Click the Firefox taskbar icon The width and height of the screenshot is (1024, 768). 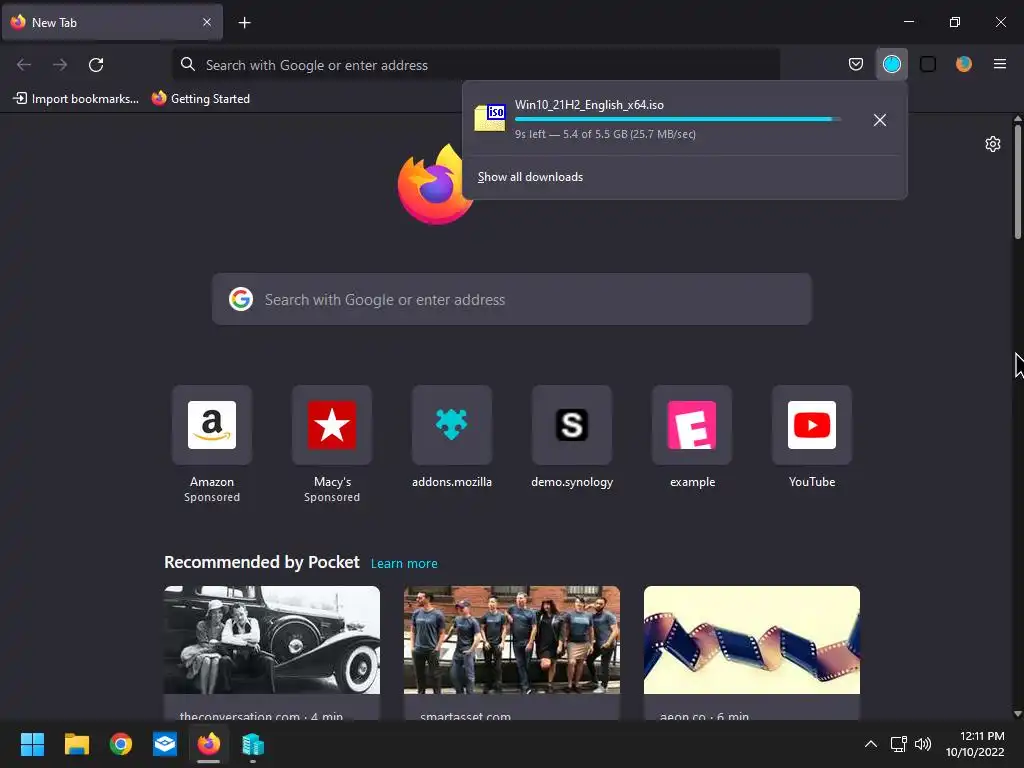point(209,744)
